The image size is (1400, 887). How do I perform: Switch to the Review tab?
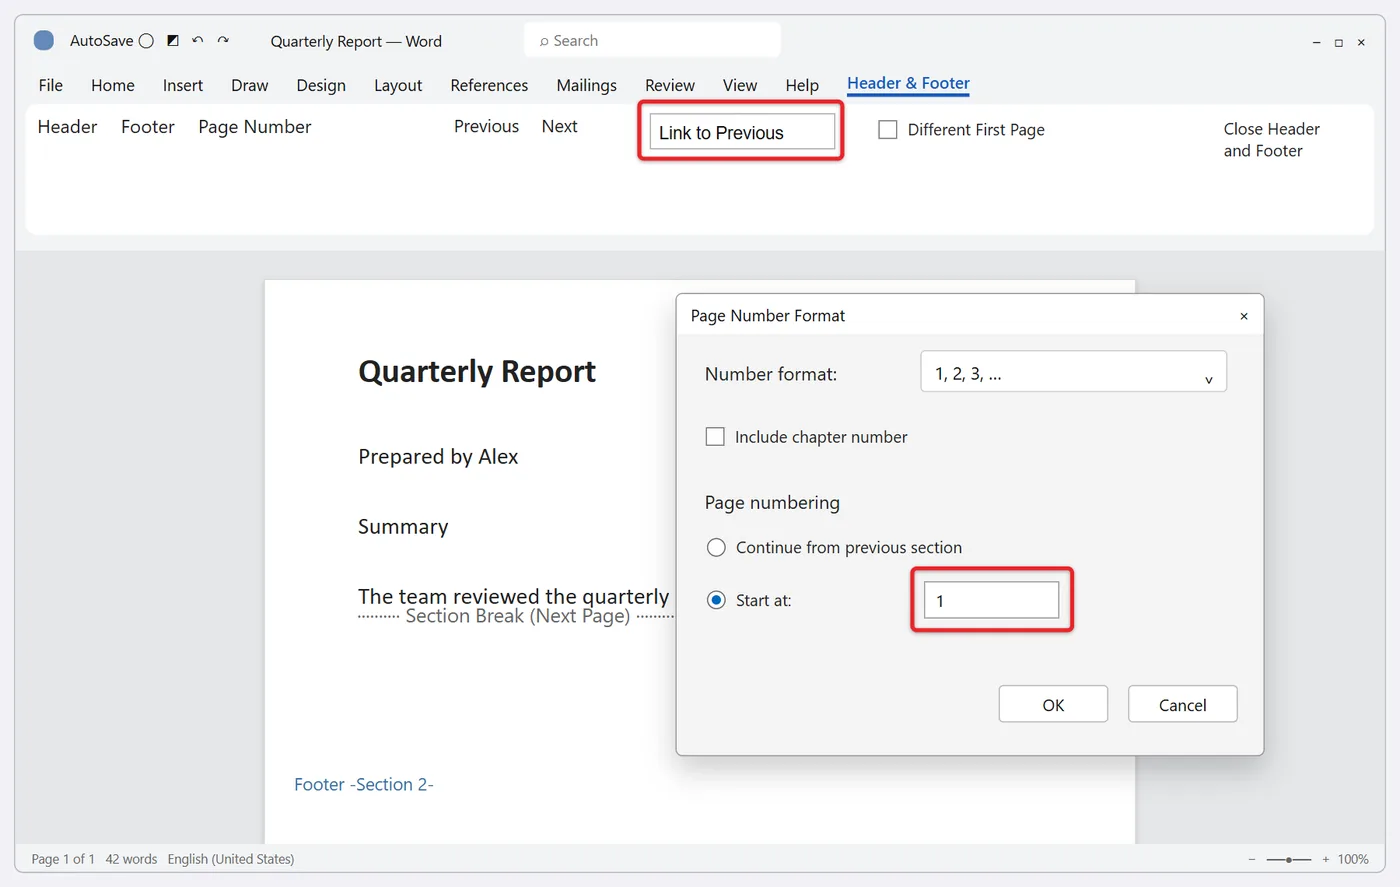[670, 86]
